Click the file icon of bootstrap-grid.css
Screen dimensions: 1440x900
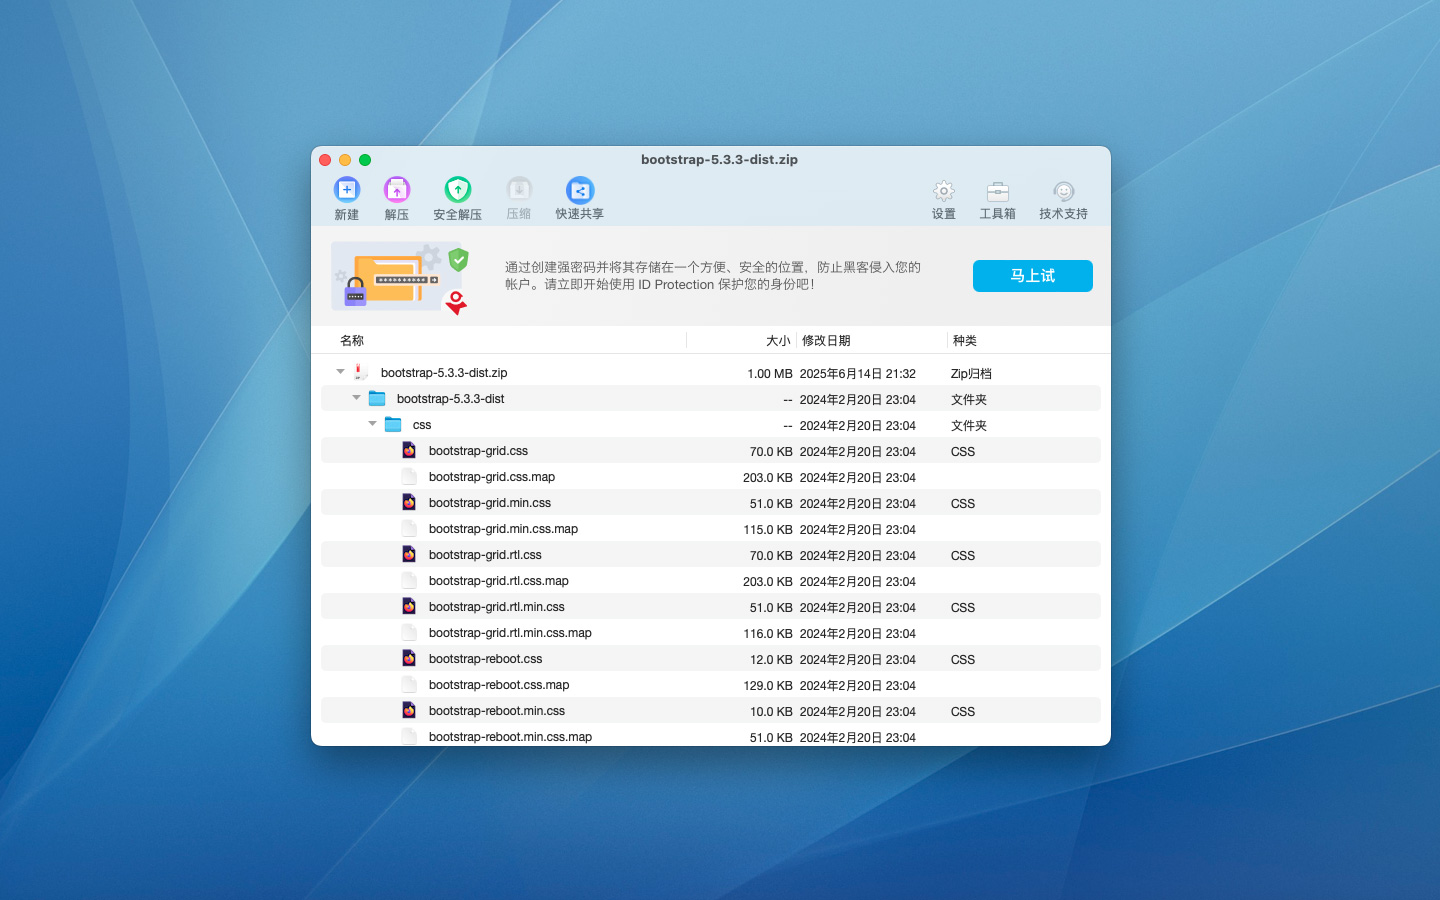409,450
